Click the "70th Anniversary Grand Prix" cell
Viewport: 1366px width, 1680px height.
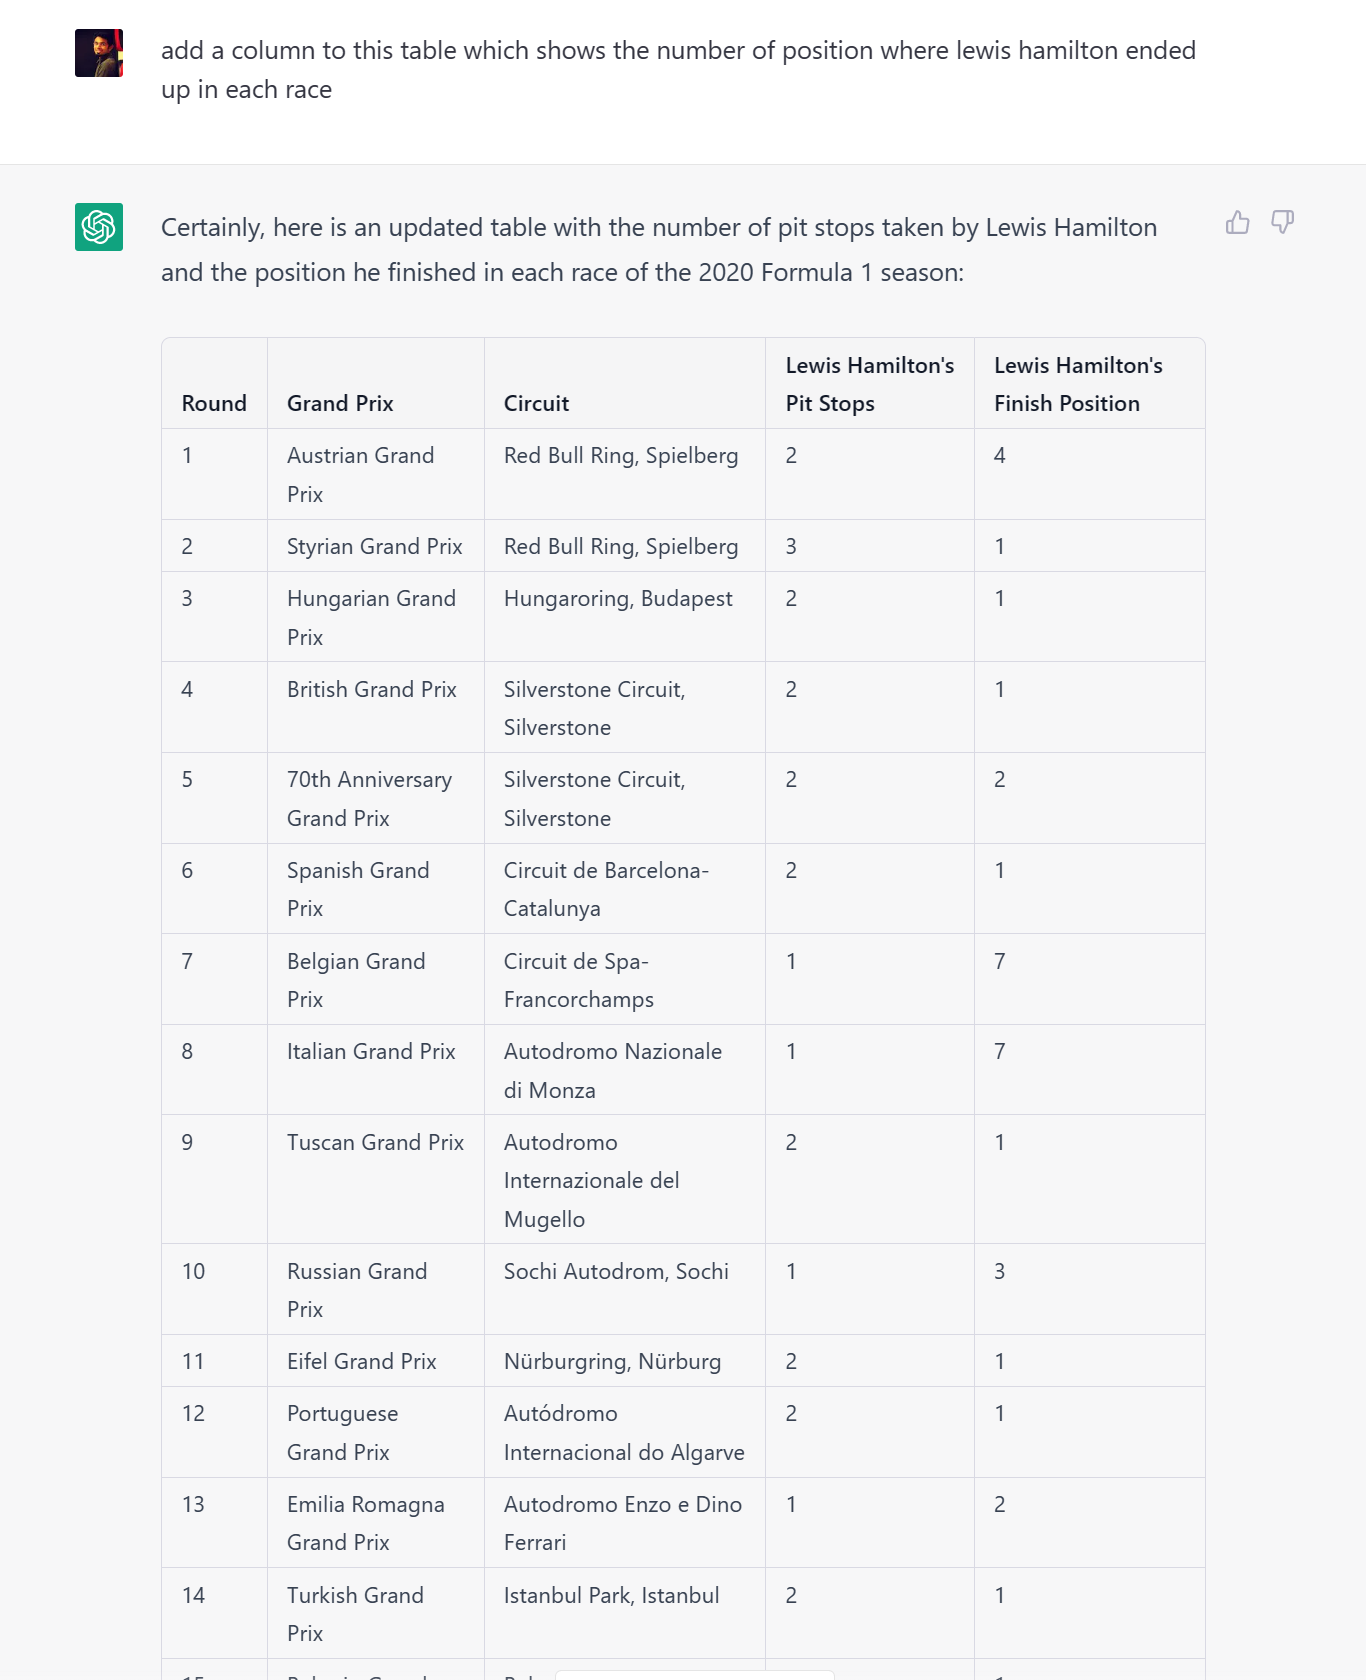(369, 798)
